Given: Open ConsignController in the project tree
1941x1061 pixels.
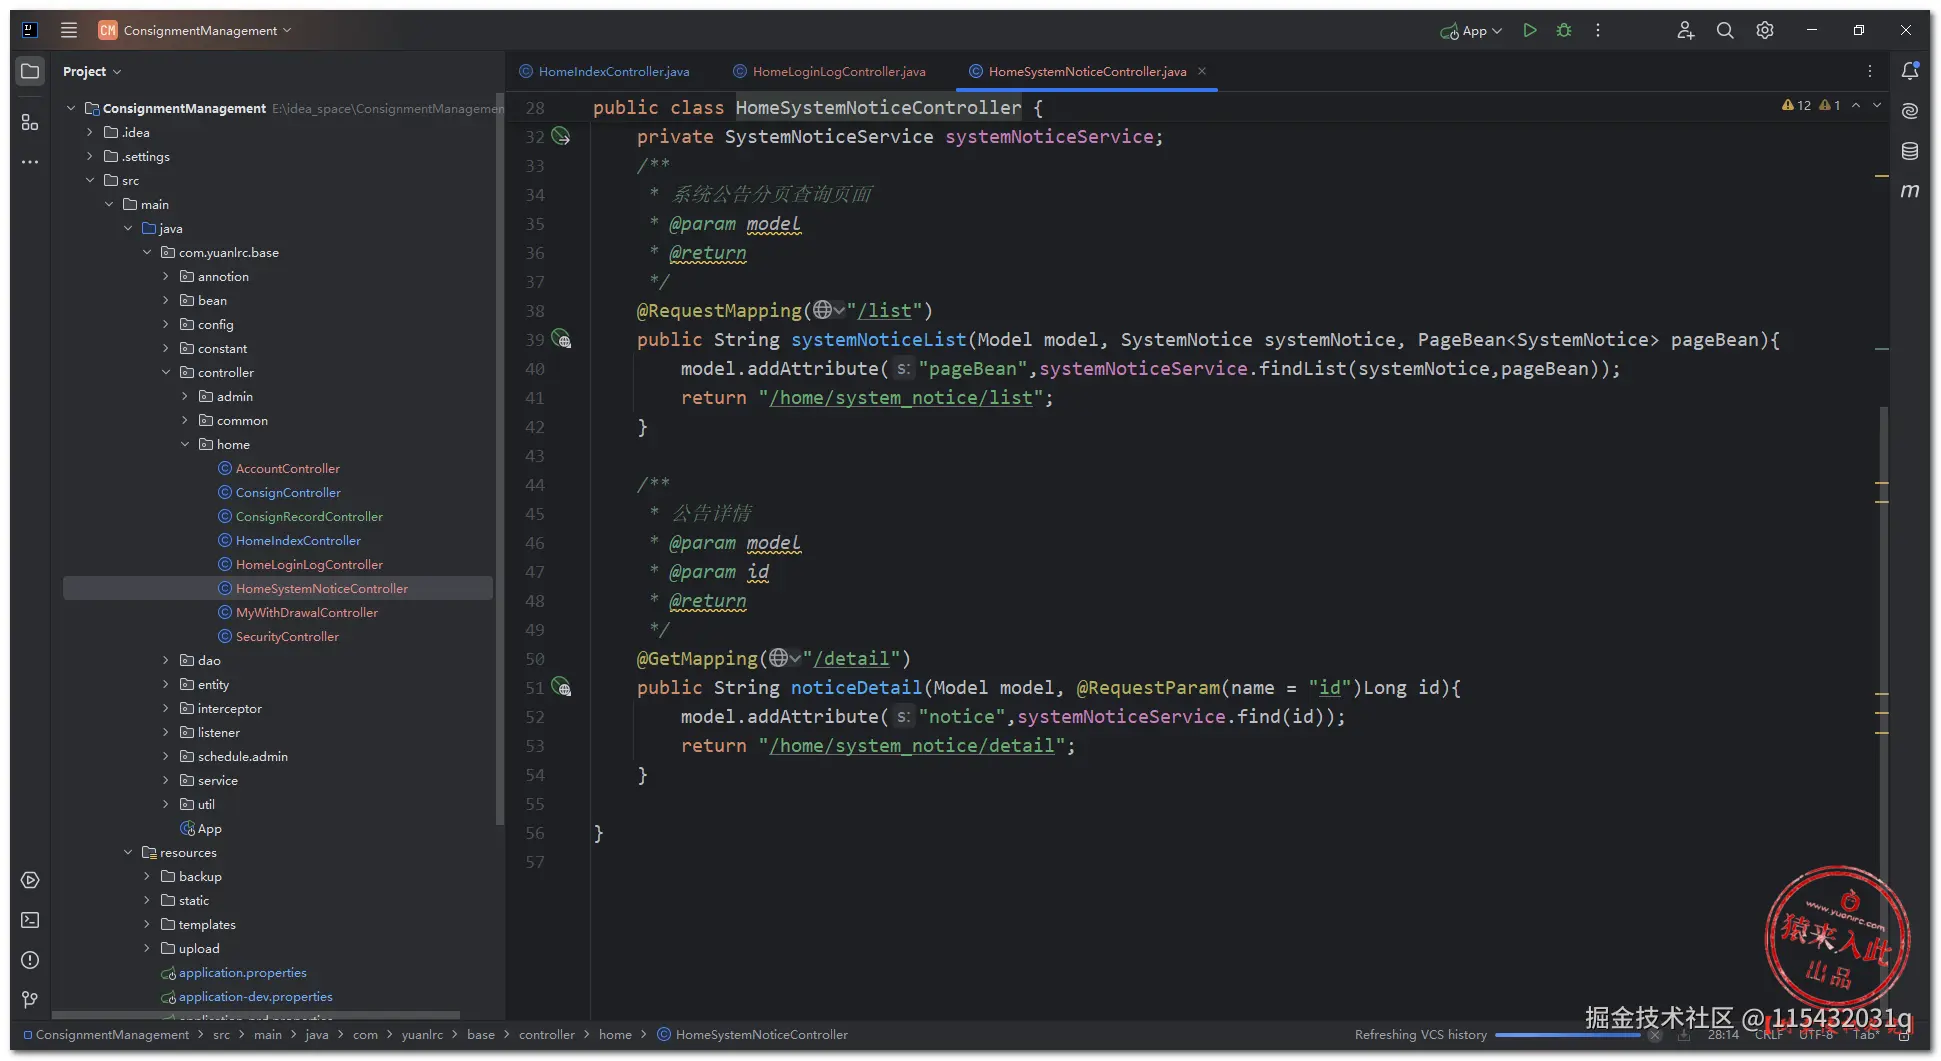Looking at the screenshot, I should tap(288, 492).
